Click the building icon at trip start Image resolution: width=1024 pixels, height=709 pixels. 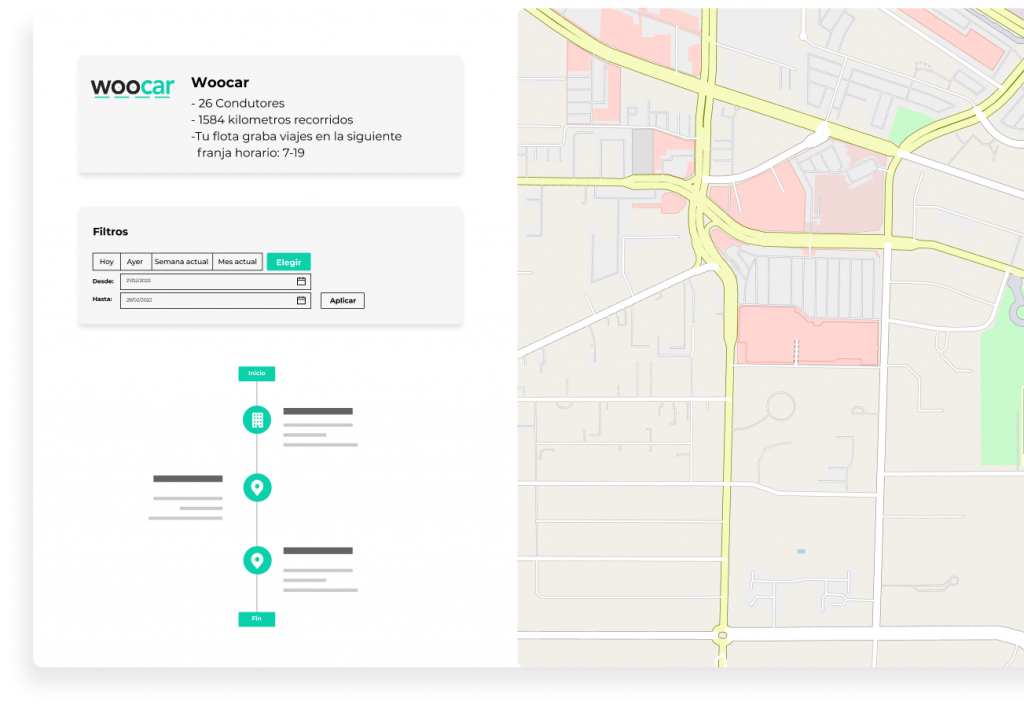point(257,419)
